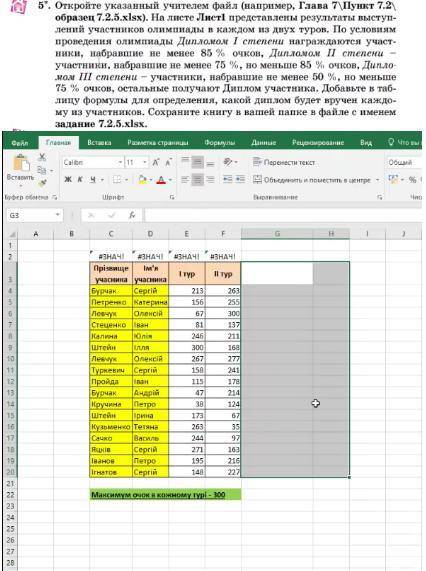Expand the borders dropdown arrow
This screenshot has width=426, height=571.
coord(126,180)
